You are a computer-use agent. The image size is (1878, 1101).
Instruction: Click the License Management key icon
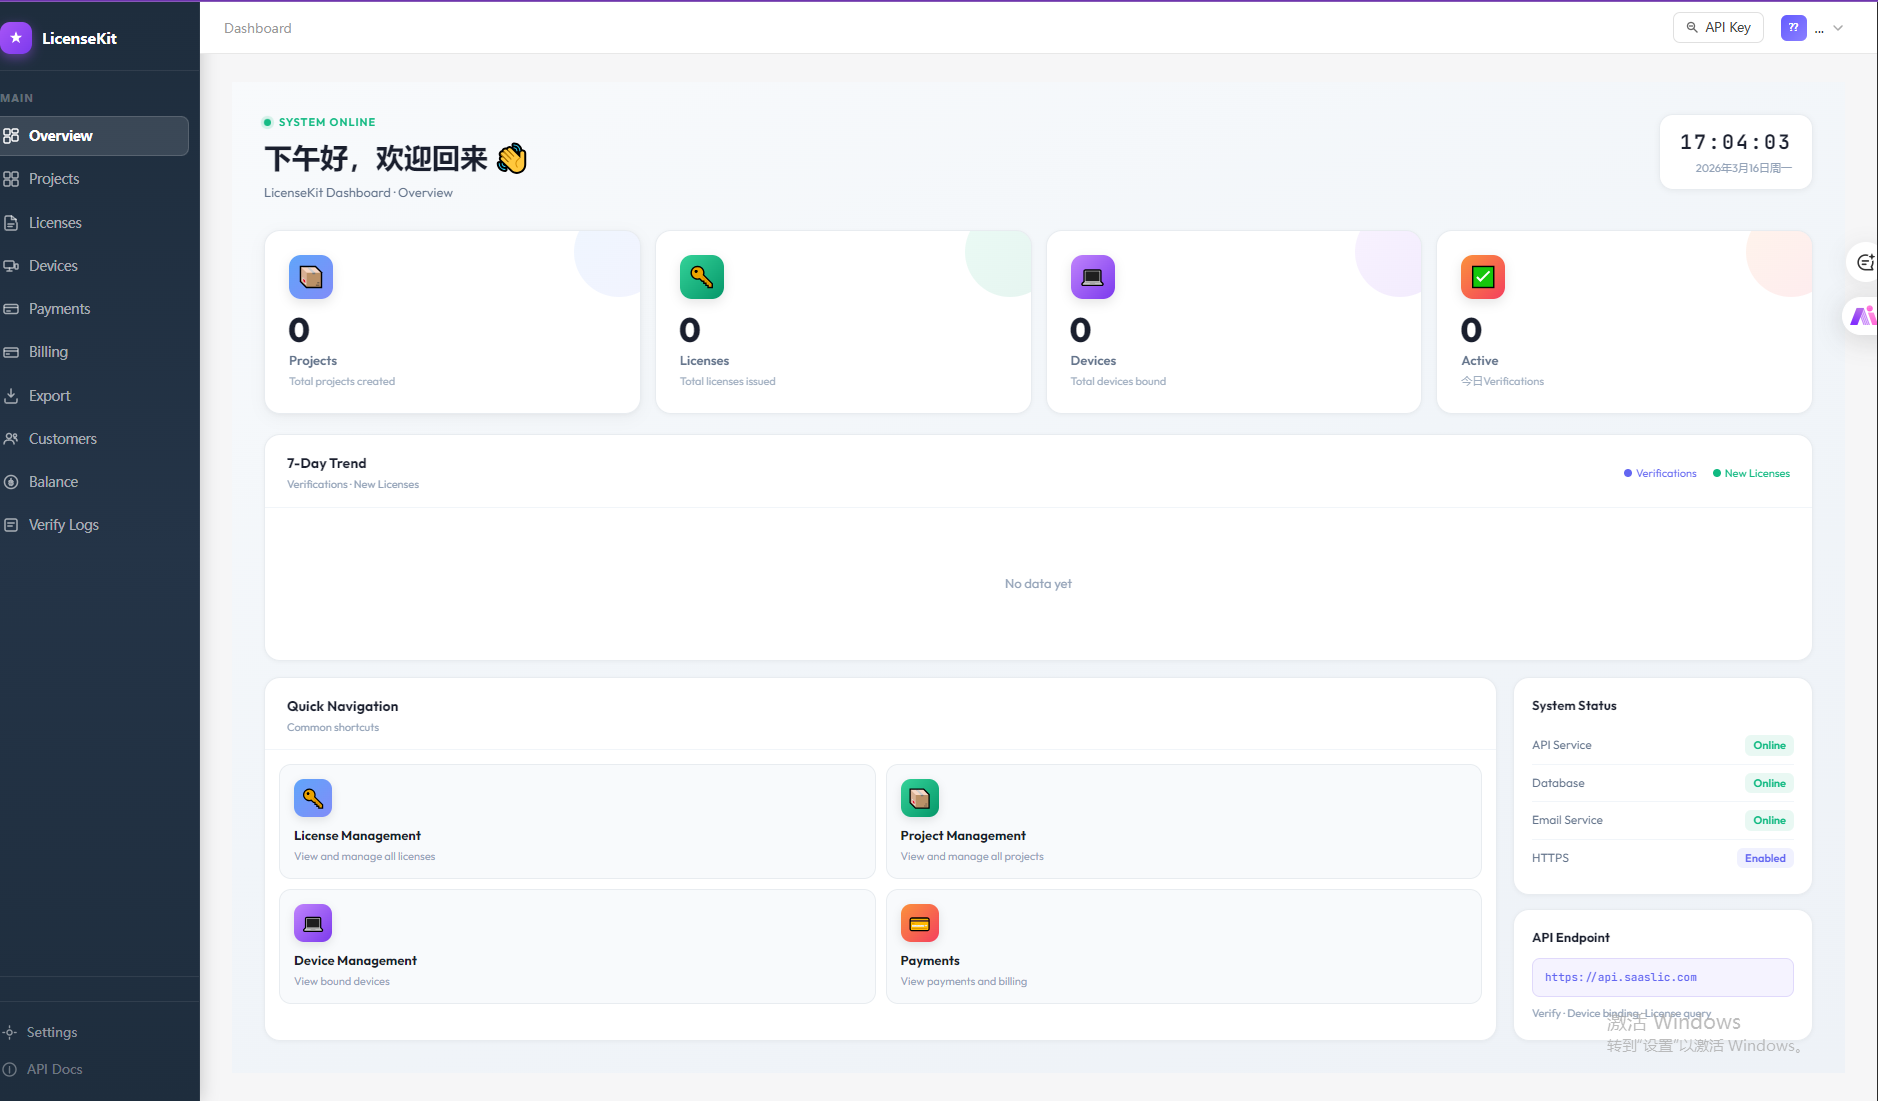tap(313, 797)
